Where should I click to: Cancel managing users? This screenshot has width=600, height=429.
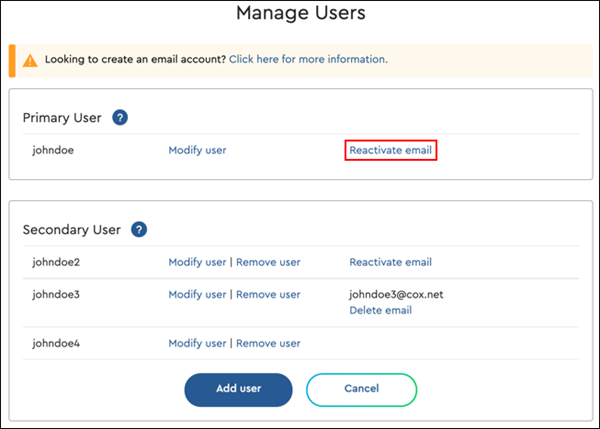click(x=361, y=390)
